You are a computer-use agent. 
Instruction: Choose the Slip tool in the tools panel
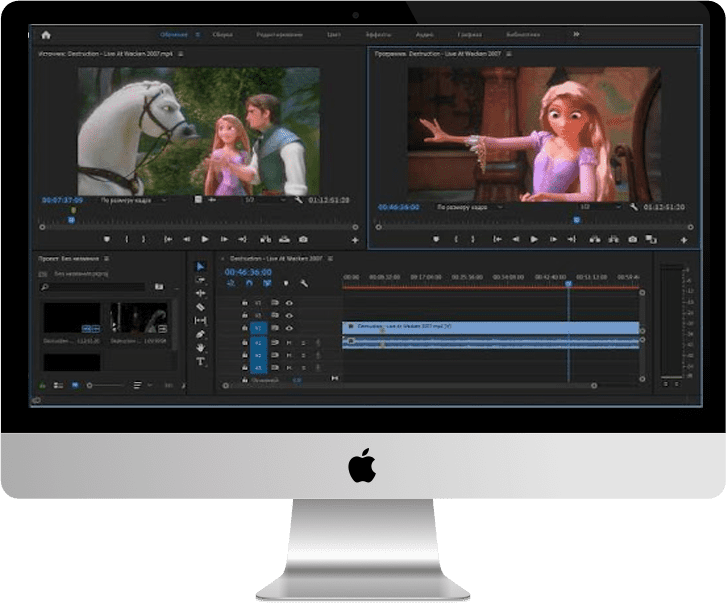click(200, 320)
